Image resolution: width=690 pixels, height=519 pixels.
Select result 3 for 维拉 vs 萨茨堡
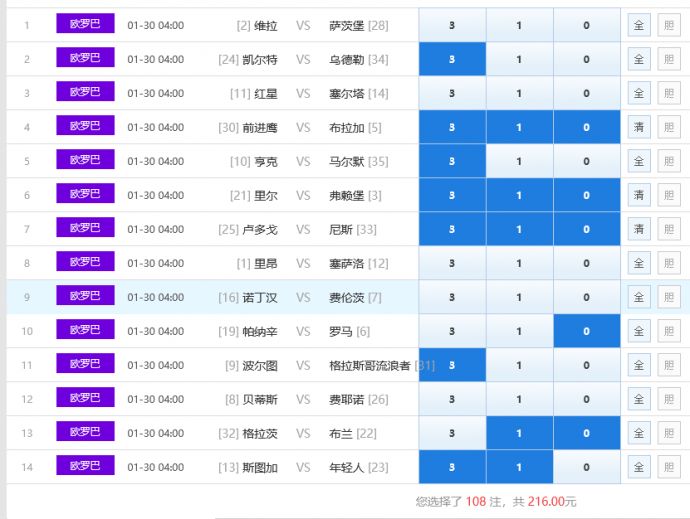452,25
